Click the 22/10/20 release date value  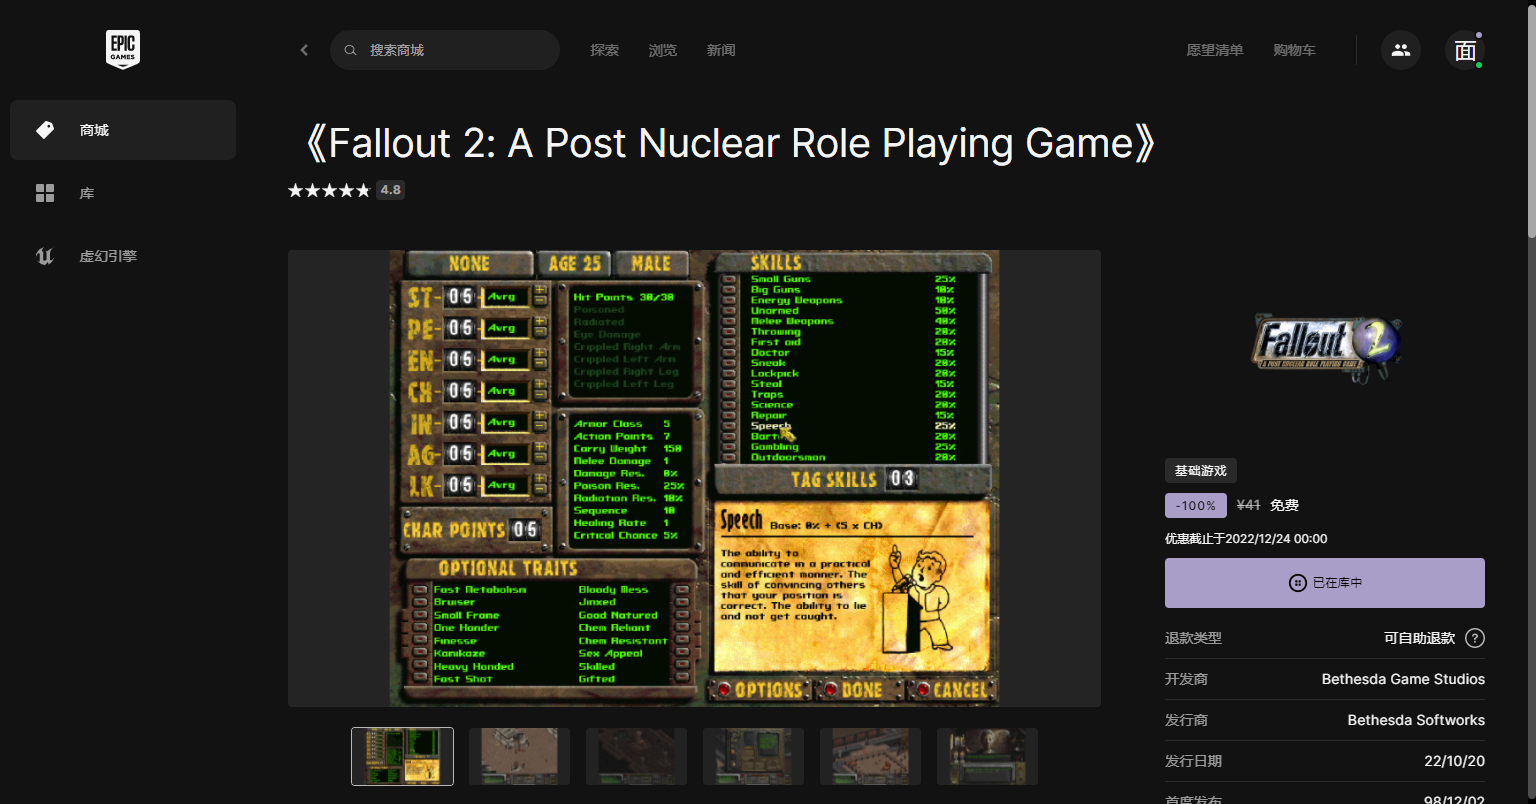pyautogui.click(x=1454, y=761)
